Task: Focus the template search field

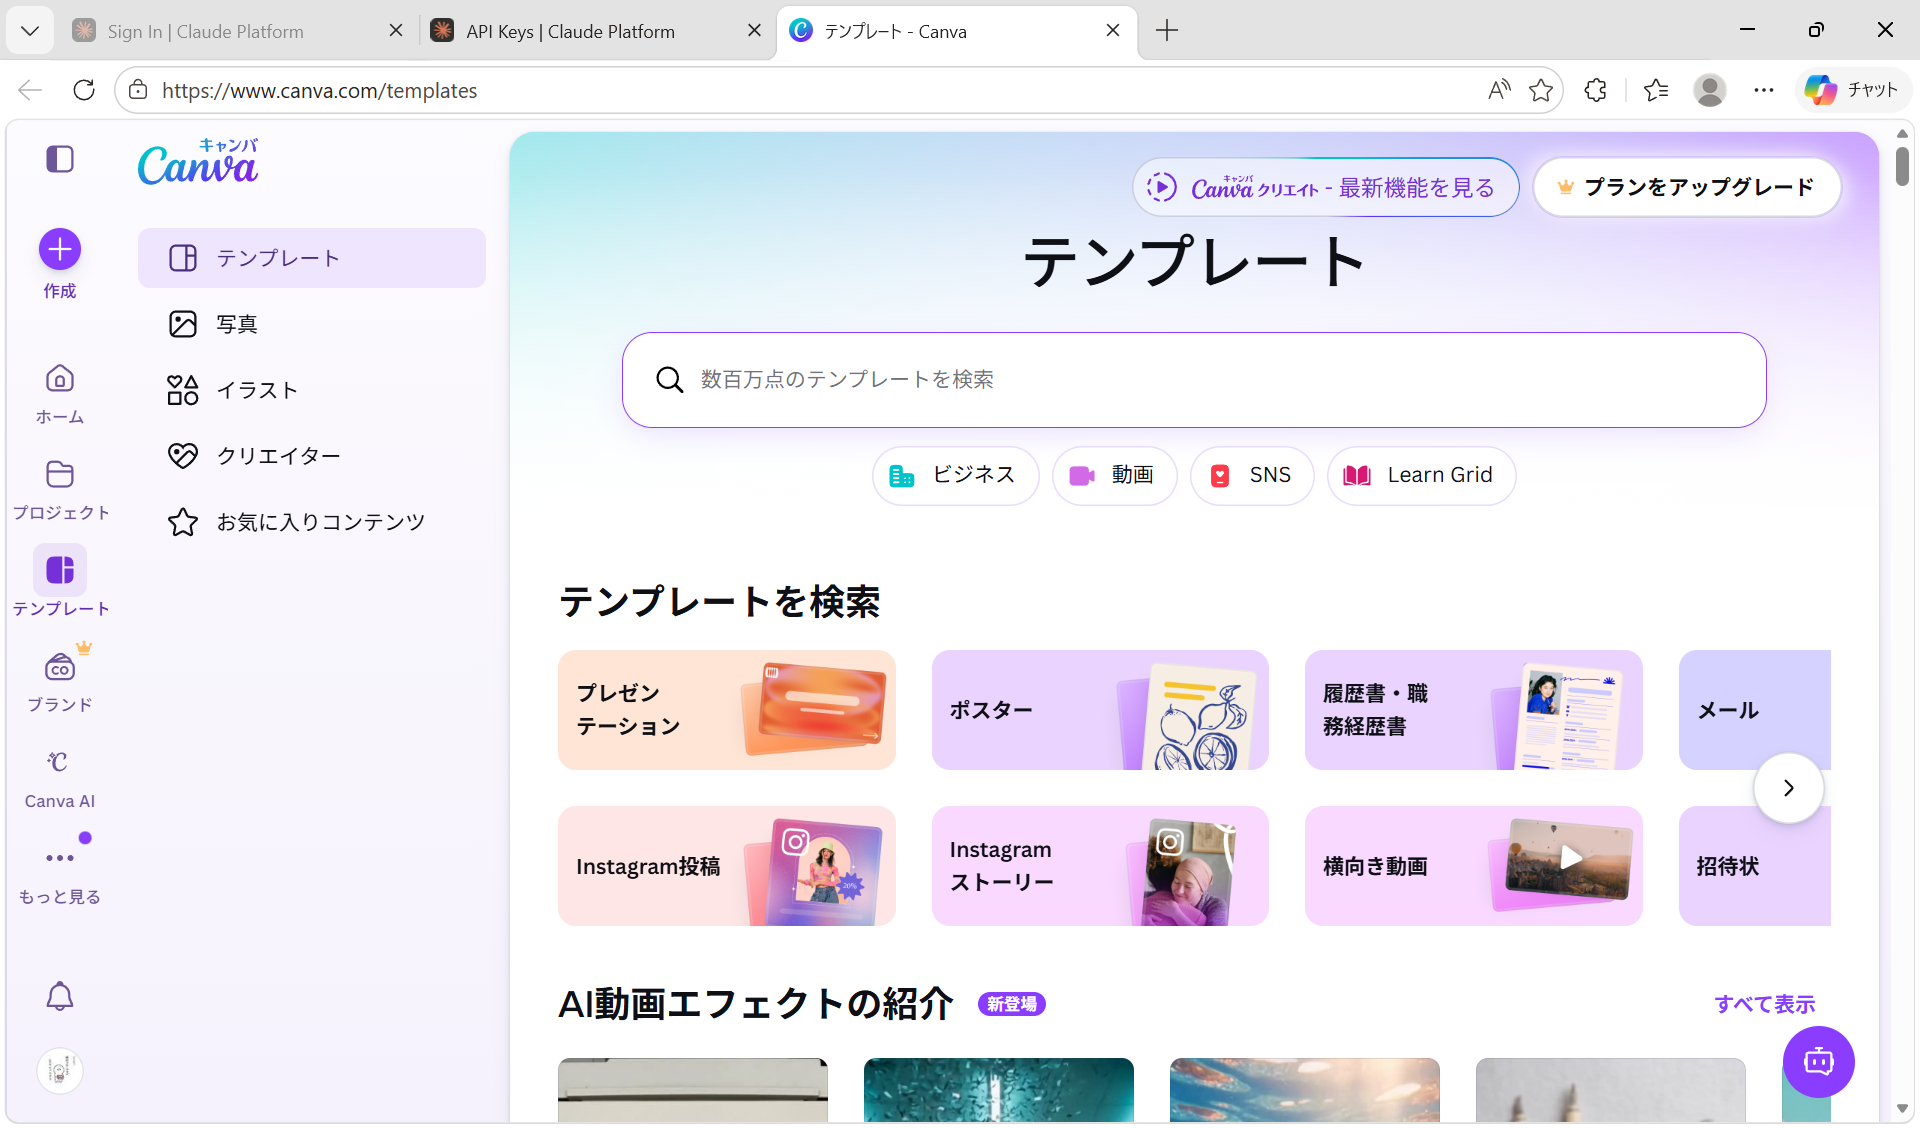Action: click(x=1194, y=380)
